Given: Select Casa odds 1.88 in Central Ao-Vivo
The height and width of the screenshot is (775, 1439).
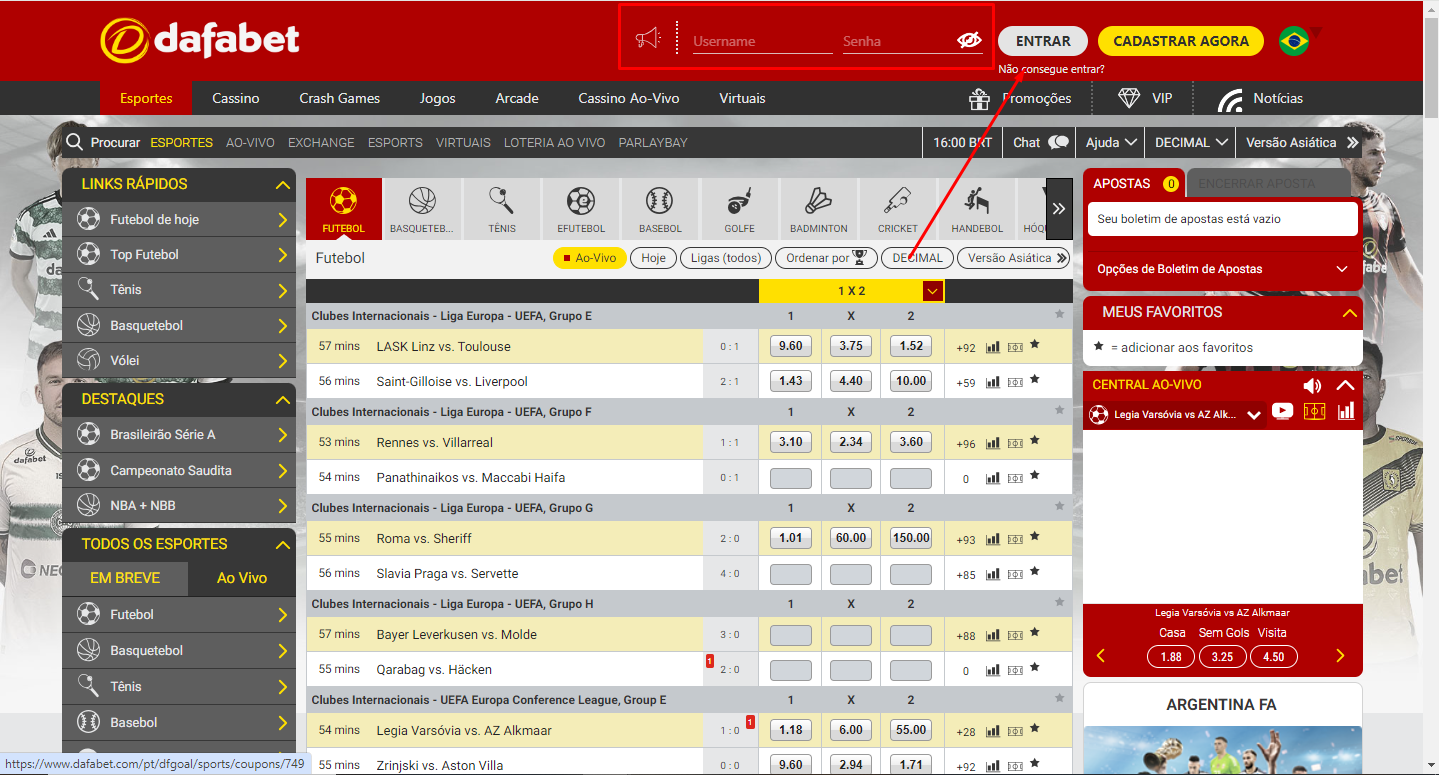Looking at the screenshot, I should point(1171,657).
